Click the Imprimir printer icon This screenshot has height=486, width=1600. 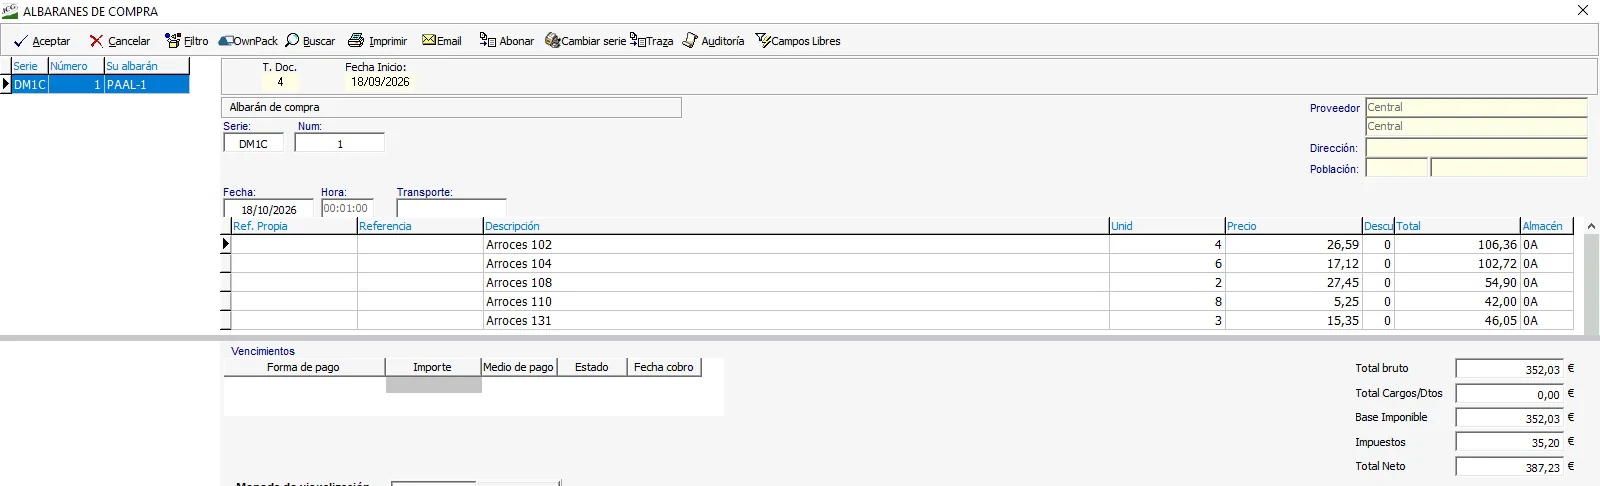[356, 41]
